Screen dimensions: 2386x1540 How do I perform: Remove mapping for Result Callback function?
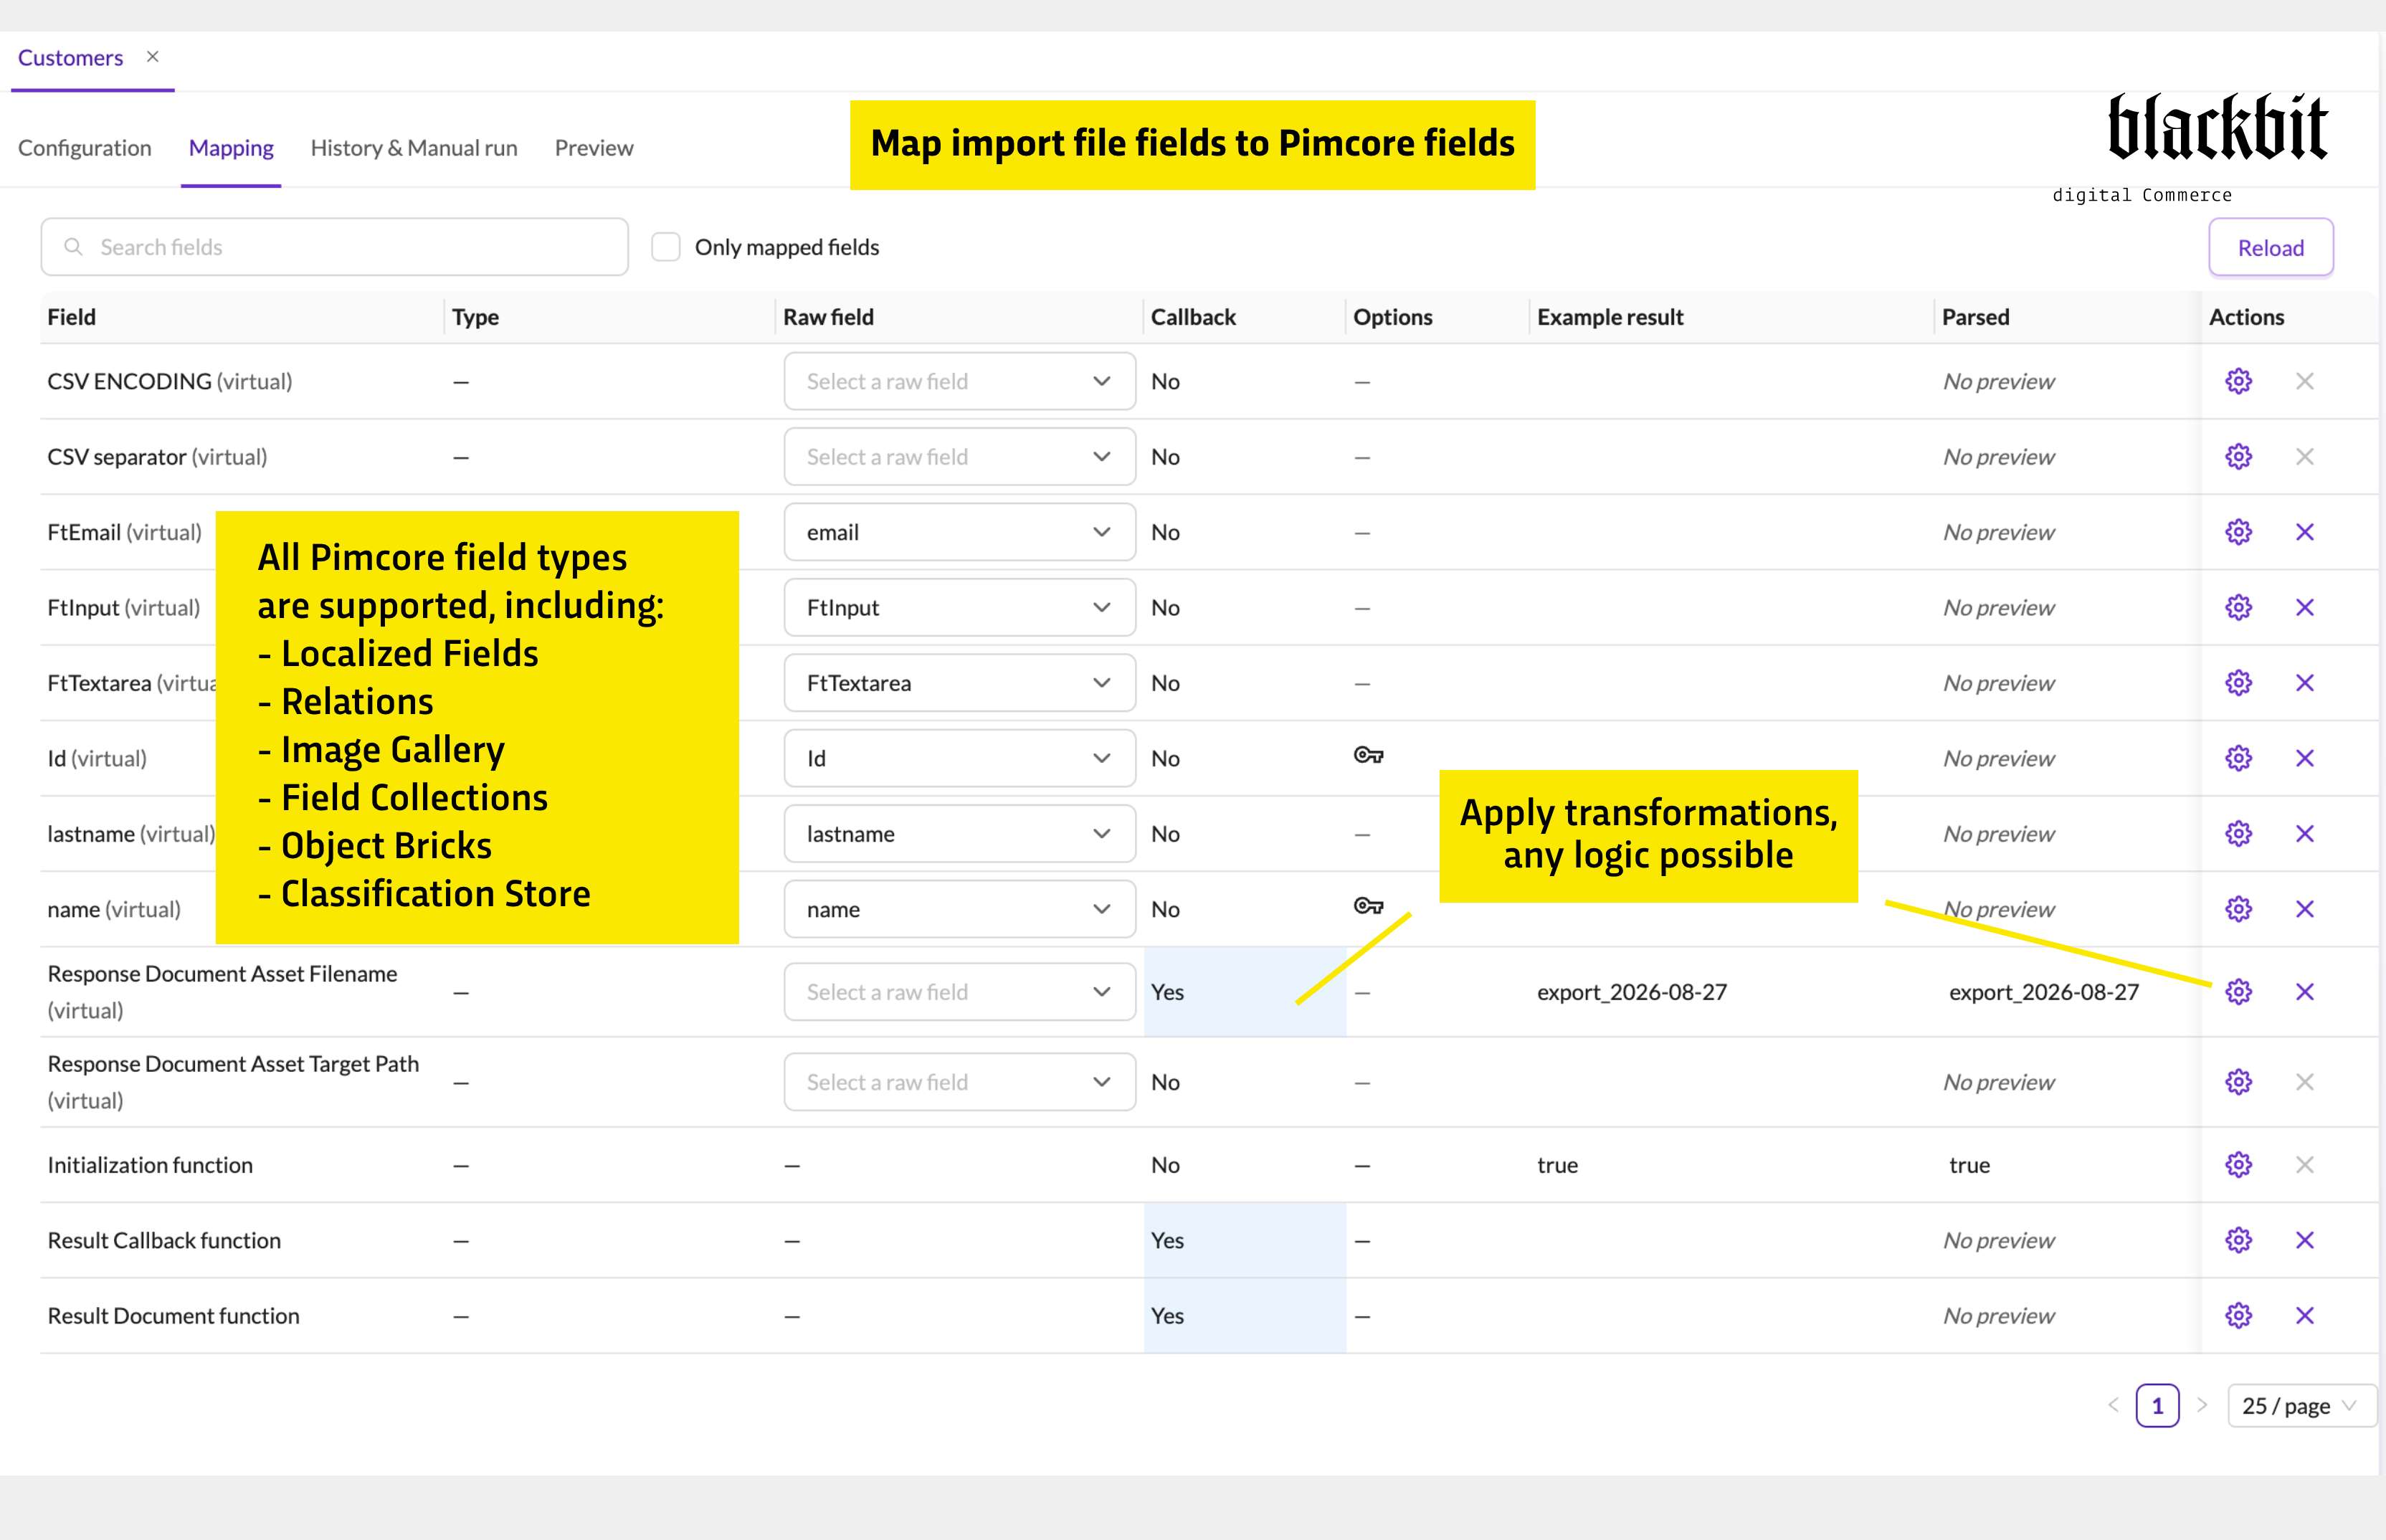pos(2305,1240)
